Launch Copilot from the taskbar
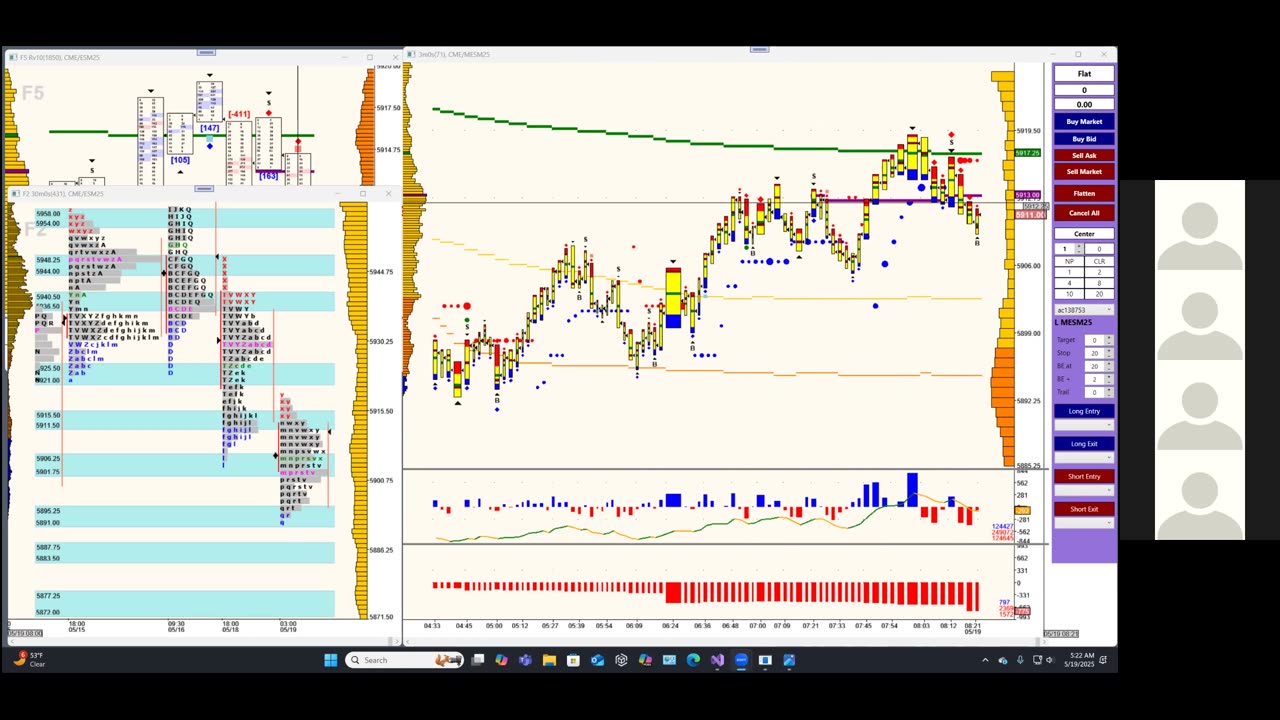This screenshot has width=1280, height=720. pyautogui.click(x=501, y=660)
